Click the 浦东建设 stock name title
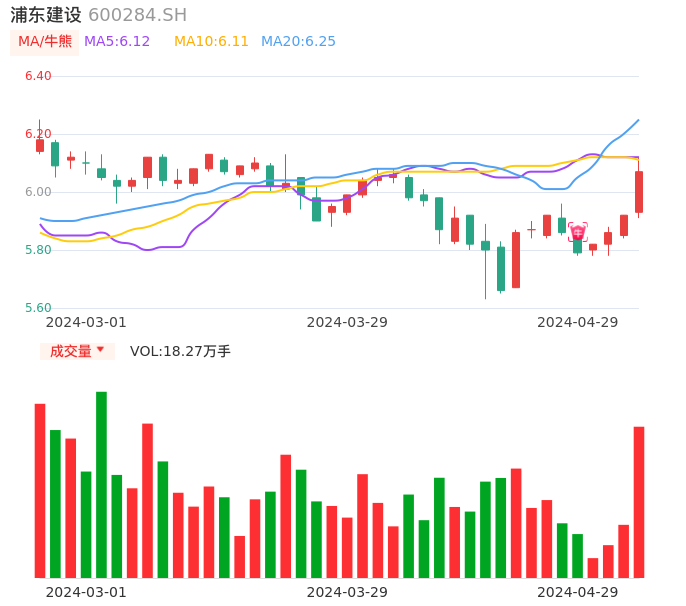The height and width of the screenshot is (606, 686). pyautogui.click(x=46, y=15)
